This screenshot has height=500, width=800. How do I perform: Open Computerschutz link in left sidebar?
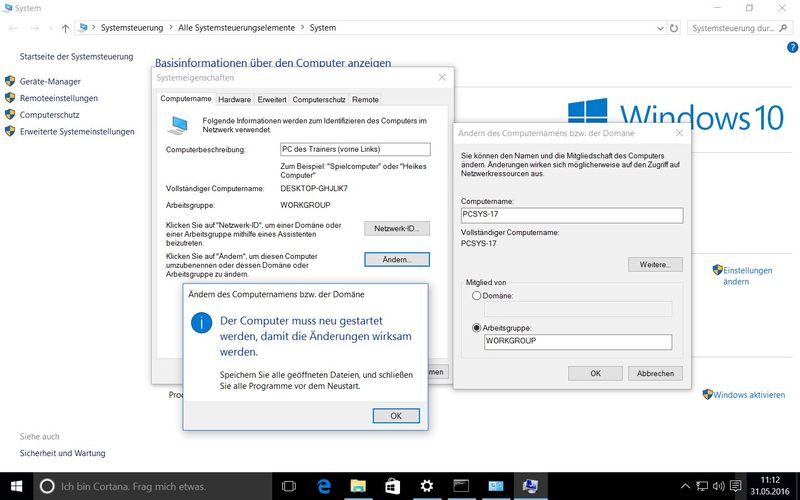(x=49, y=115)
